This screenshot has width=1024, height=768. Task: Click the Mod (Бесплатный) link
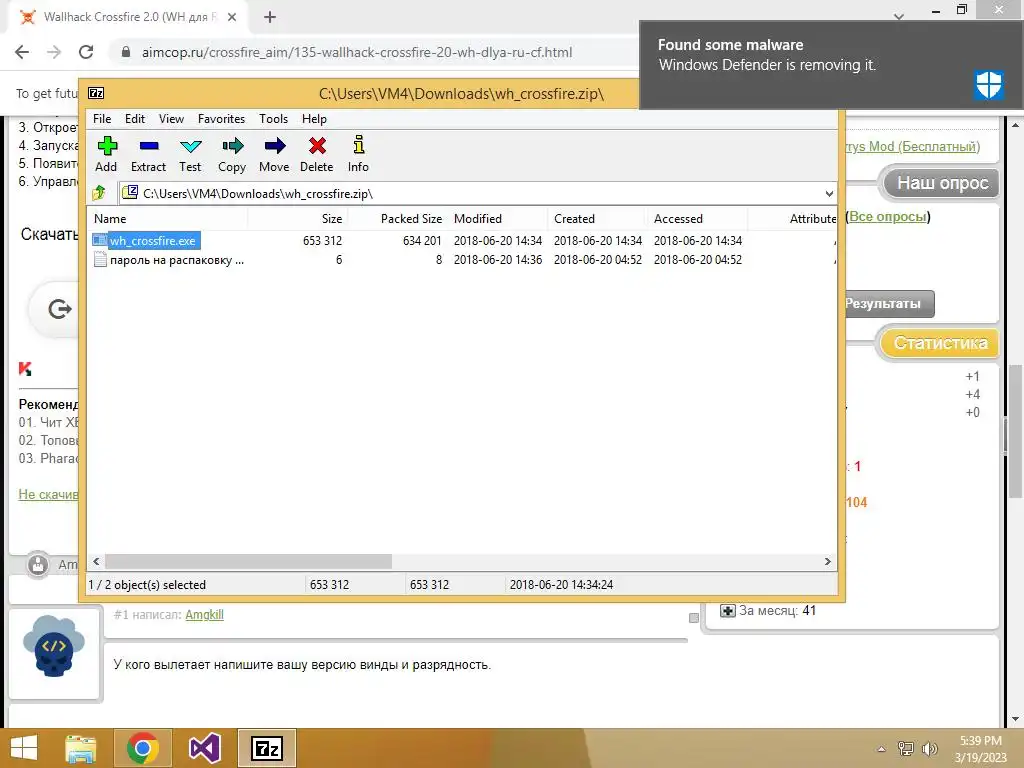[x=912, y=146]
